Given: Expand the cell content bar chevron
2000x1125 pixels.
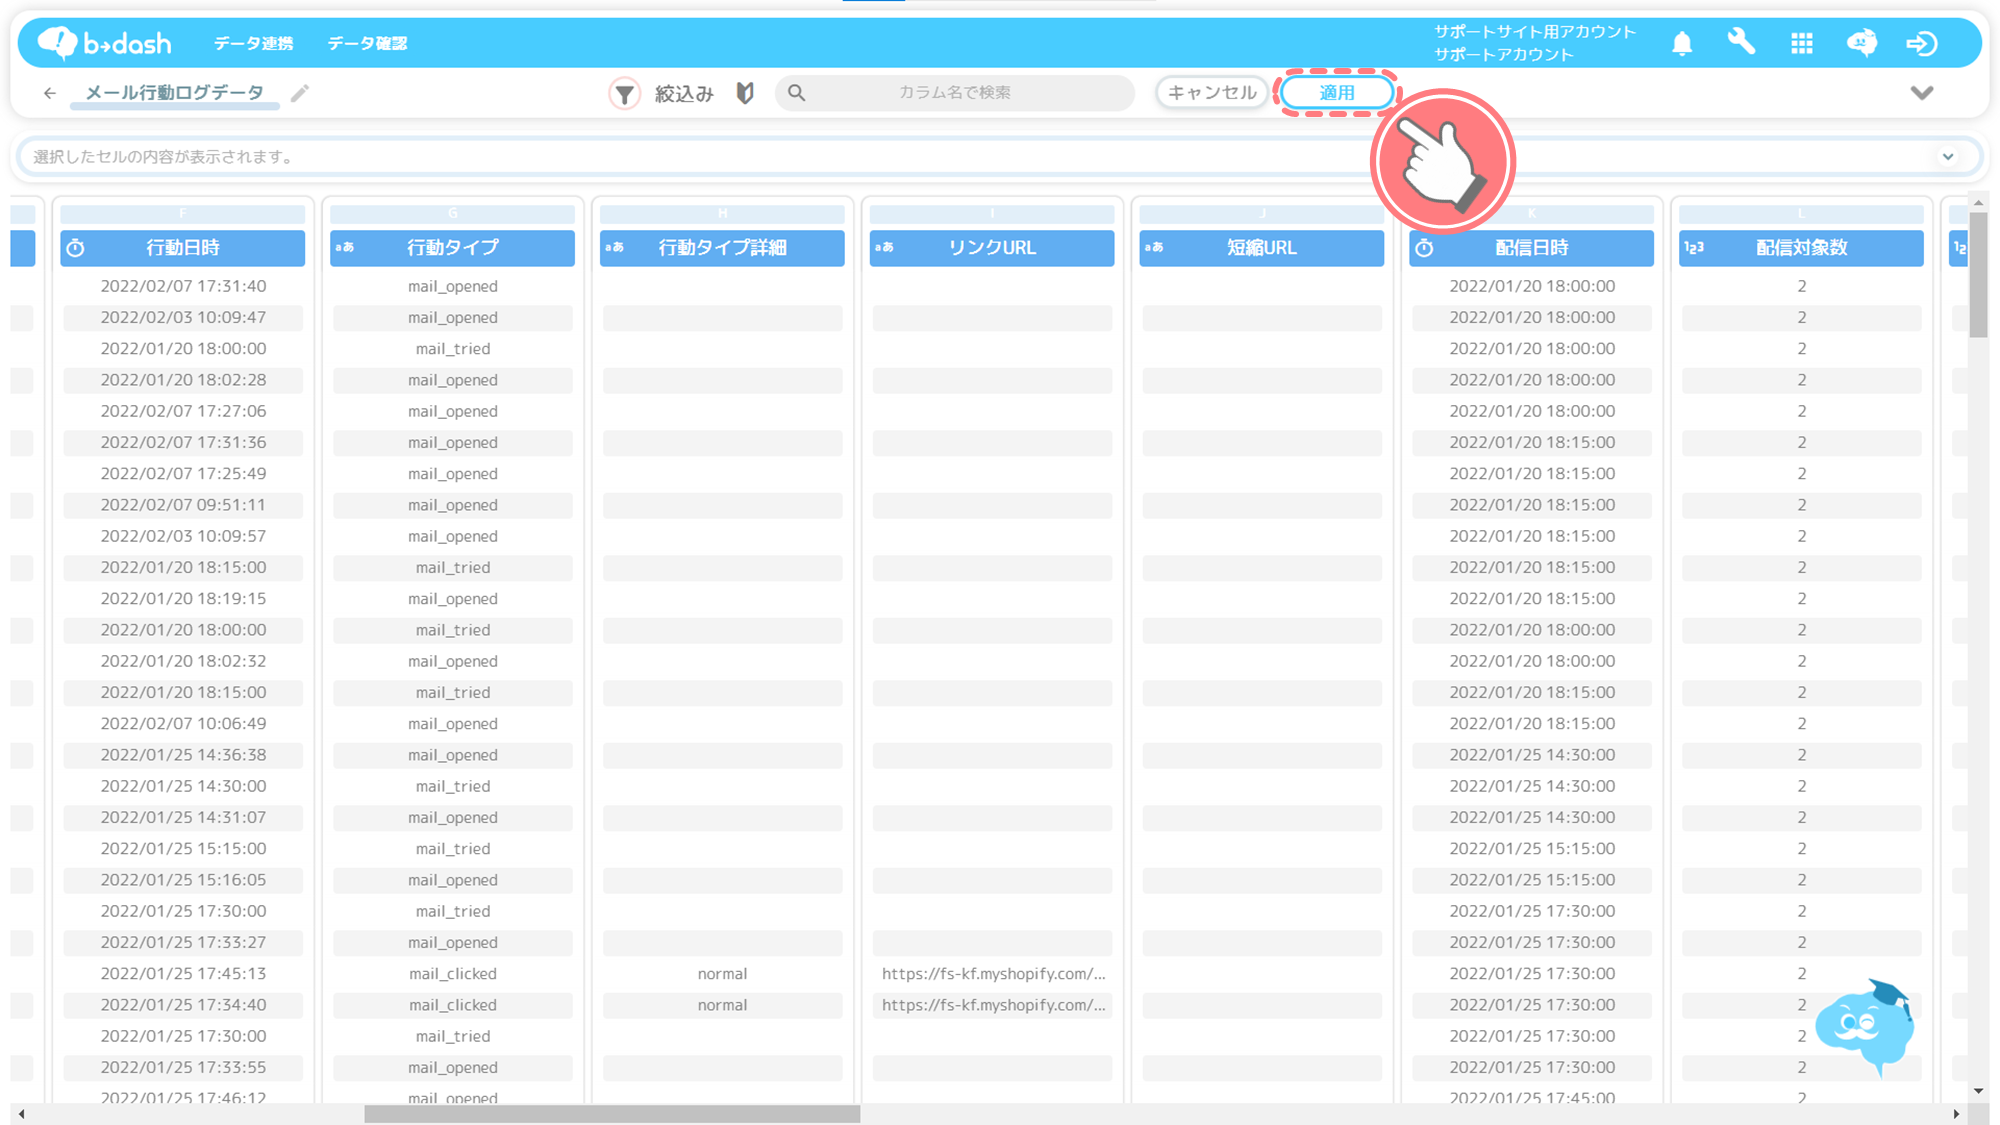Looking at the screenshot, I should pos(1948,157).
